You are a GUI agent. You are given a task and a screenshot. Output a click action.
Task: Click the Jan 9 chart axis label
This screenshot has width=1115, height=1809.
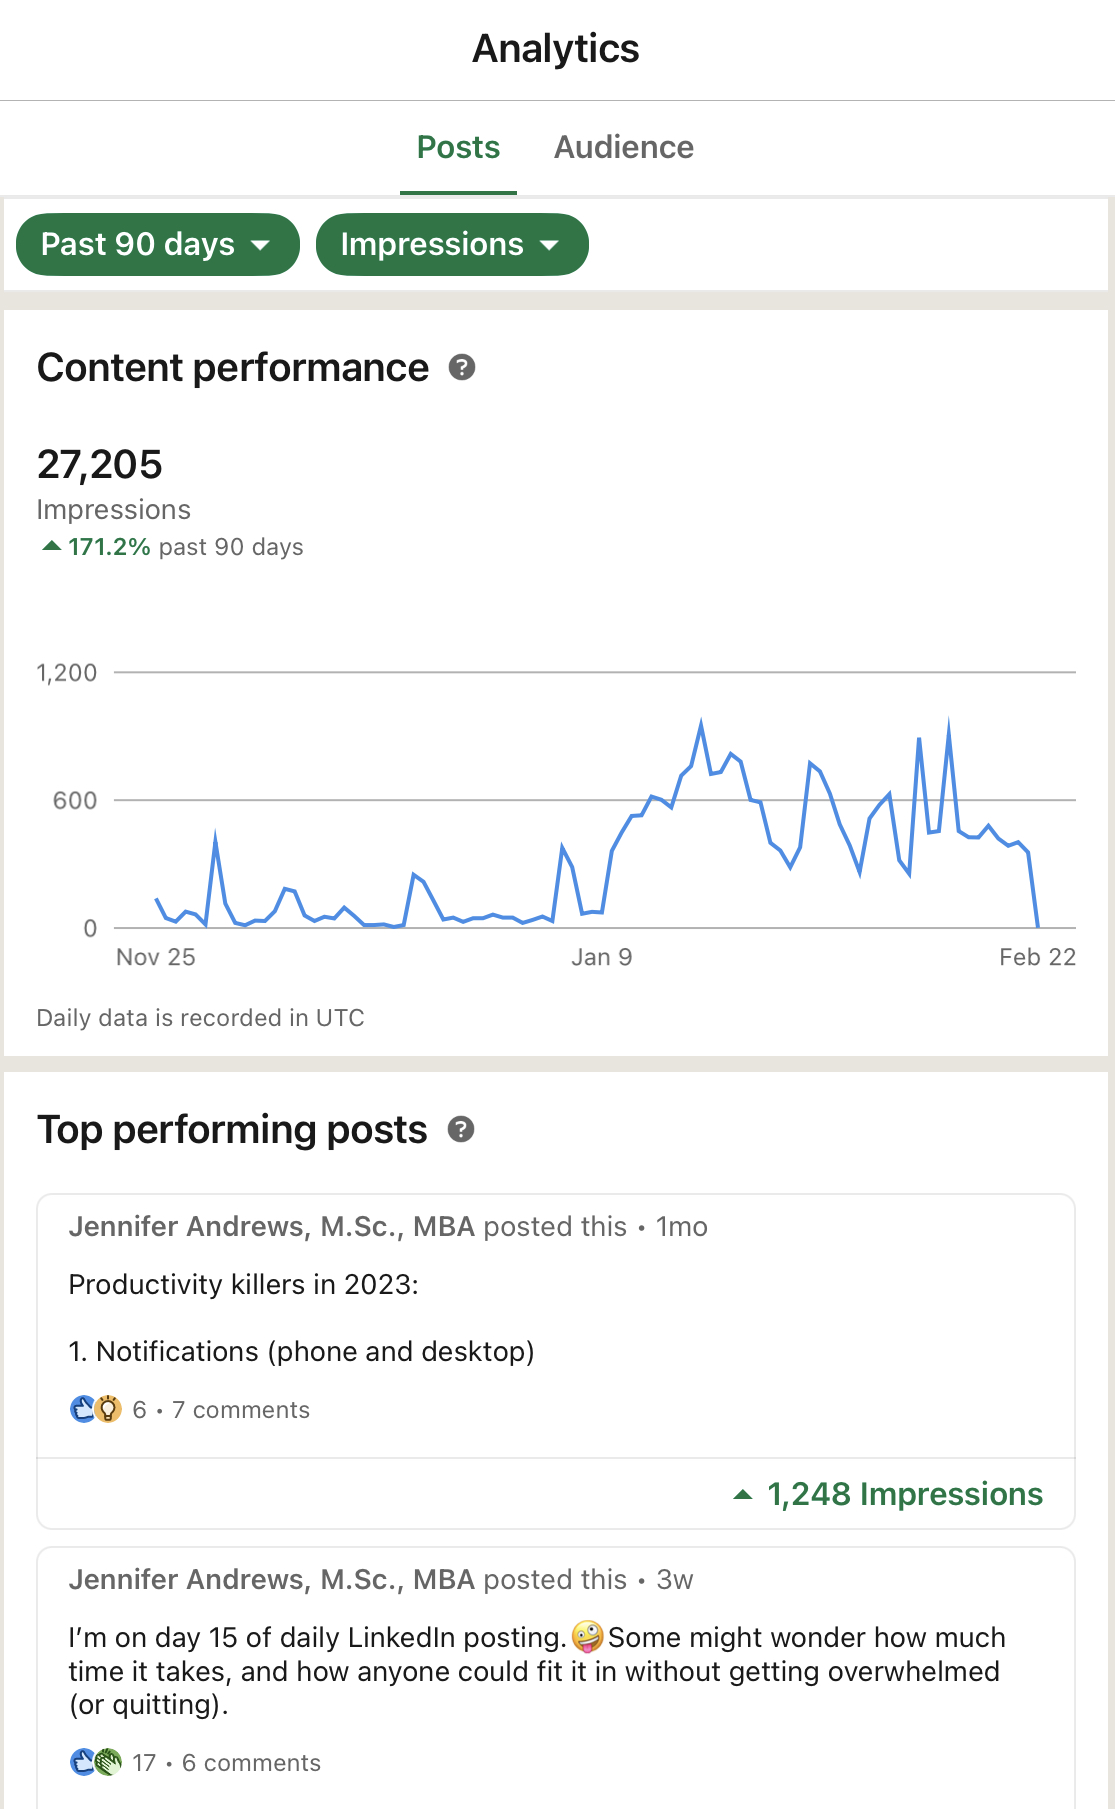601,957
